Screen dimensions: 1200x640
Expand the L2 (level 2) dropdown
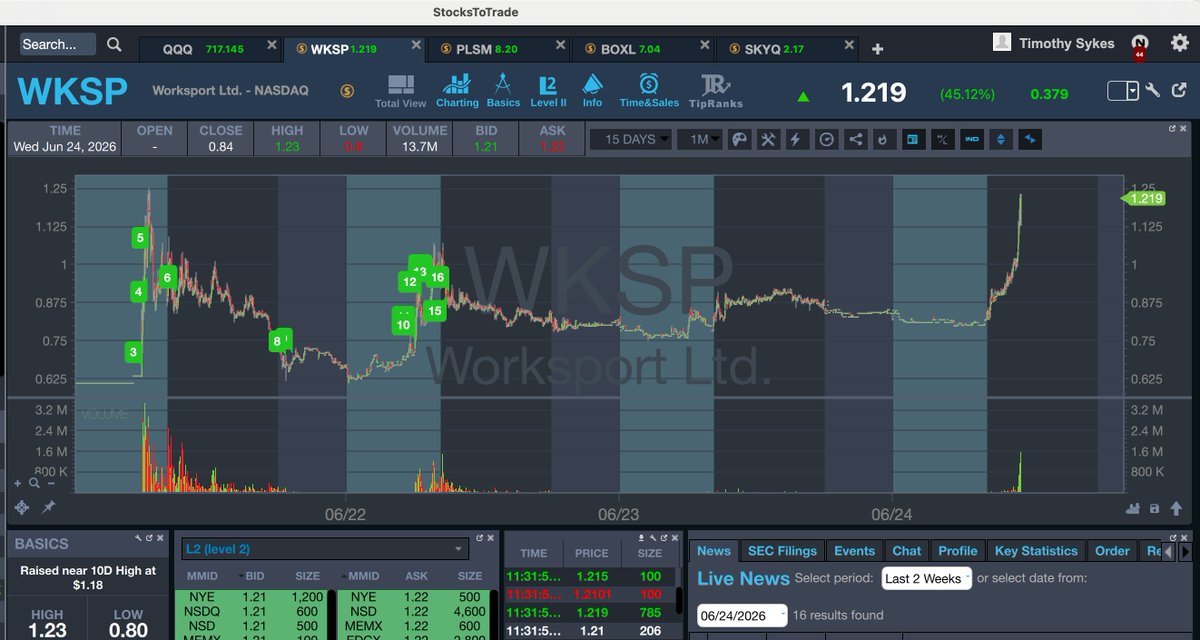(324, 549)
